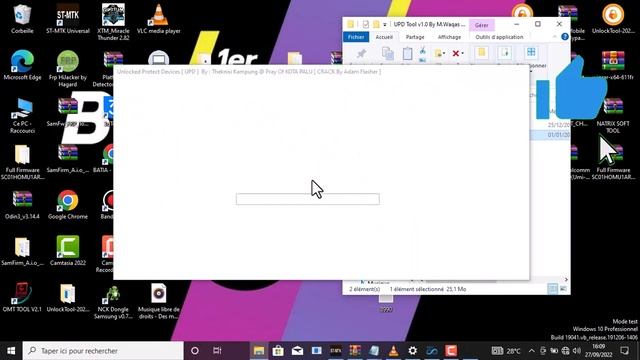
Task: Select XTM_Miracle Thunder 2.82 desktop icon
Action: tap(113, 22)
